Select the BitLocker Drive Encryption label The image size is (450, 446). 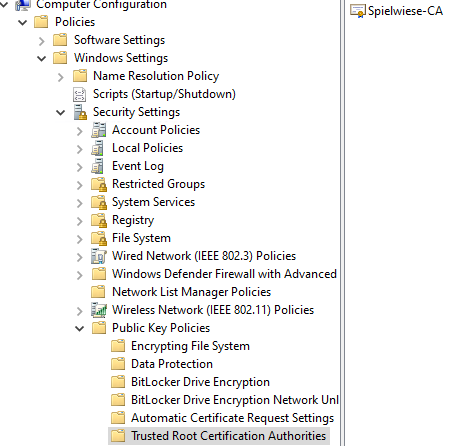[x=200, y=382]
